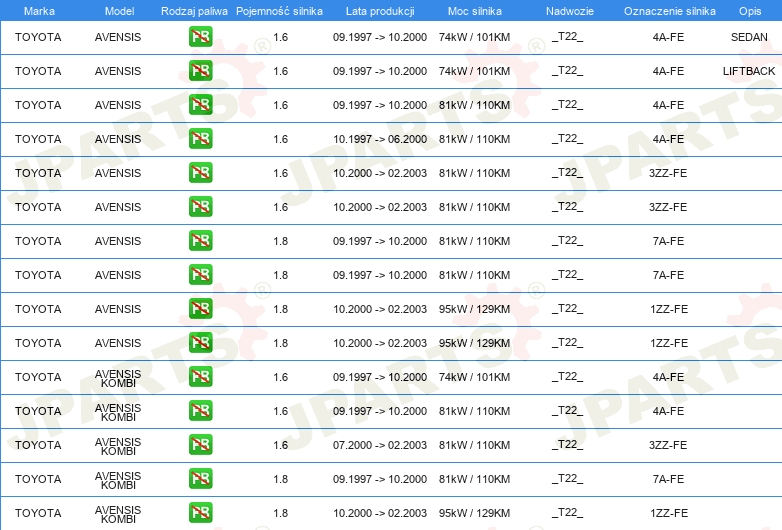The height and width of the screenshot is (530, 782).
Task: Click 81kW / 110KM in the 10.1997 -> 06.2000 row
Action: point(474,139)
